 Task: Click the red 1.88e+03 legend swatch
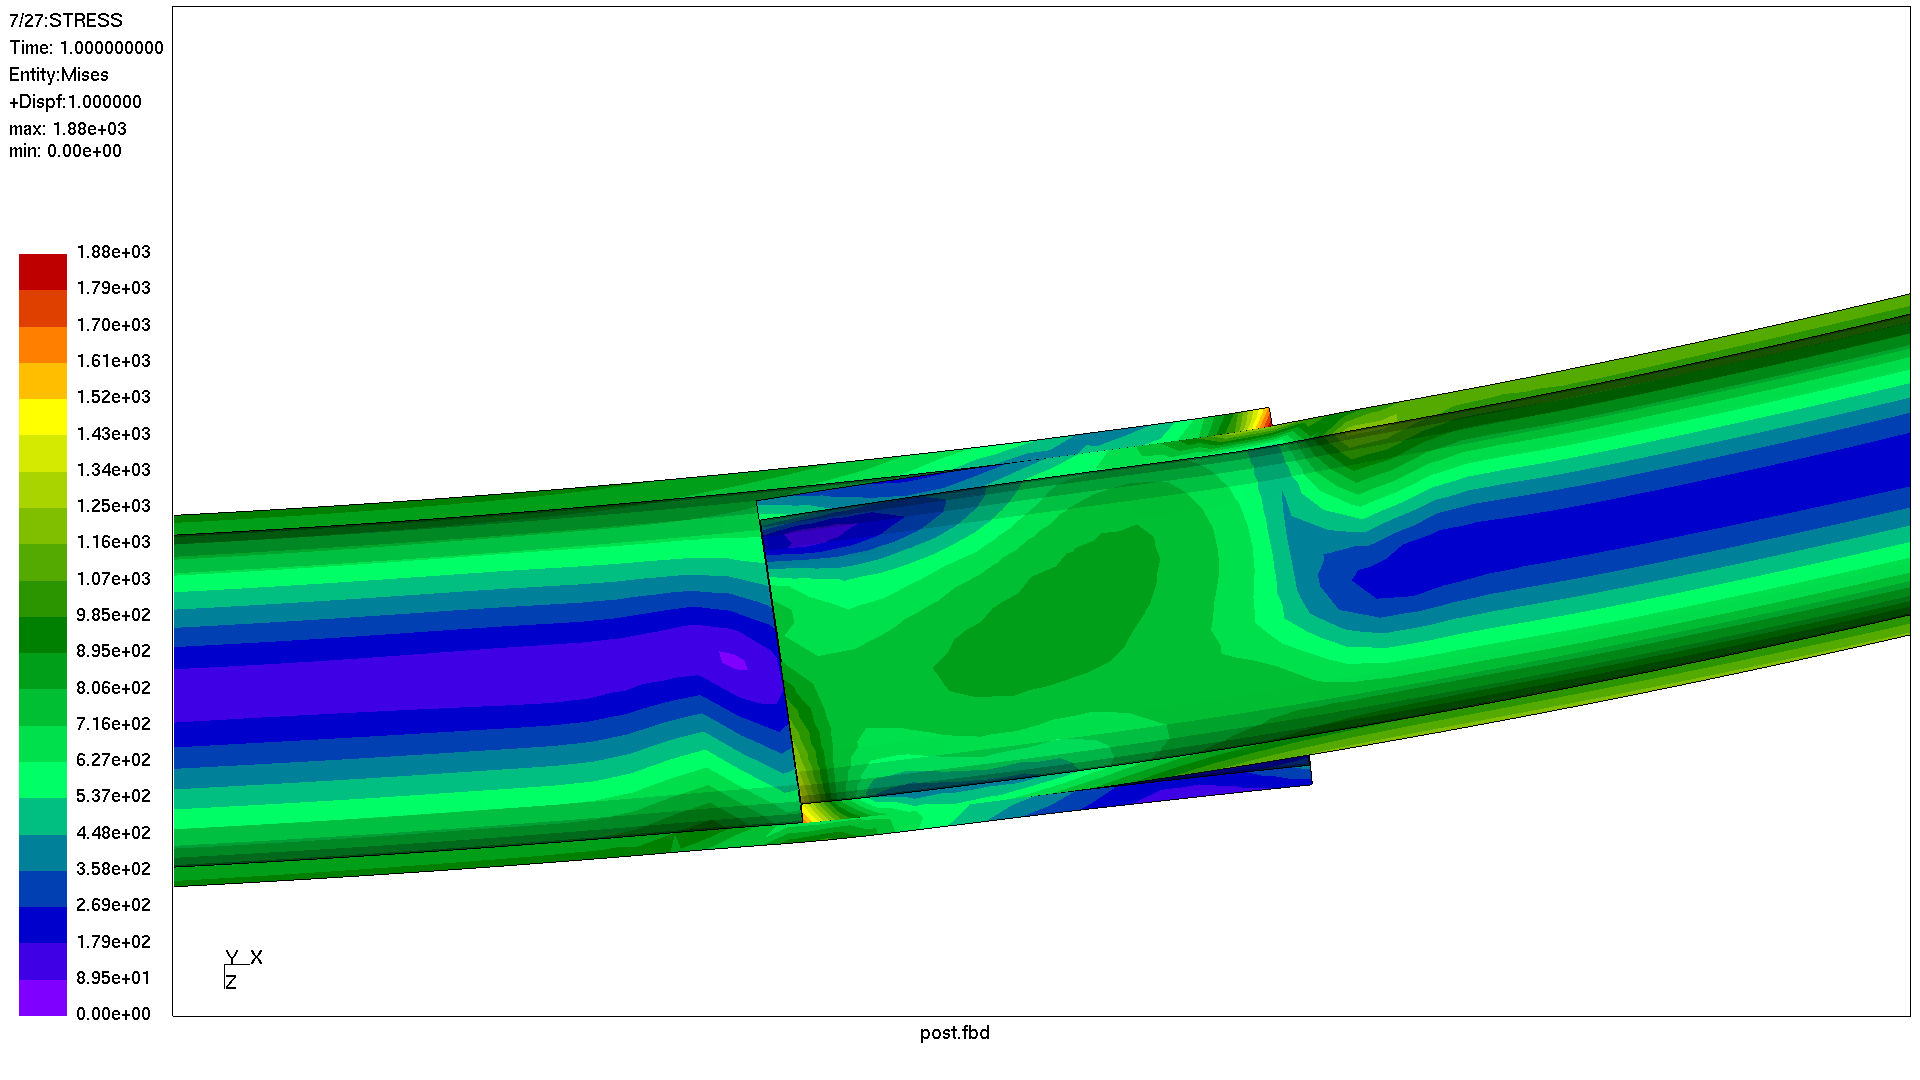coord(43,272)
